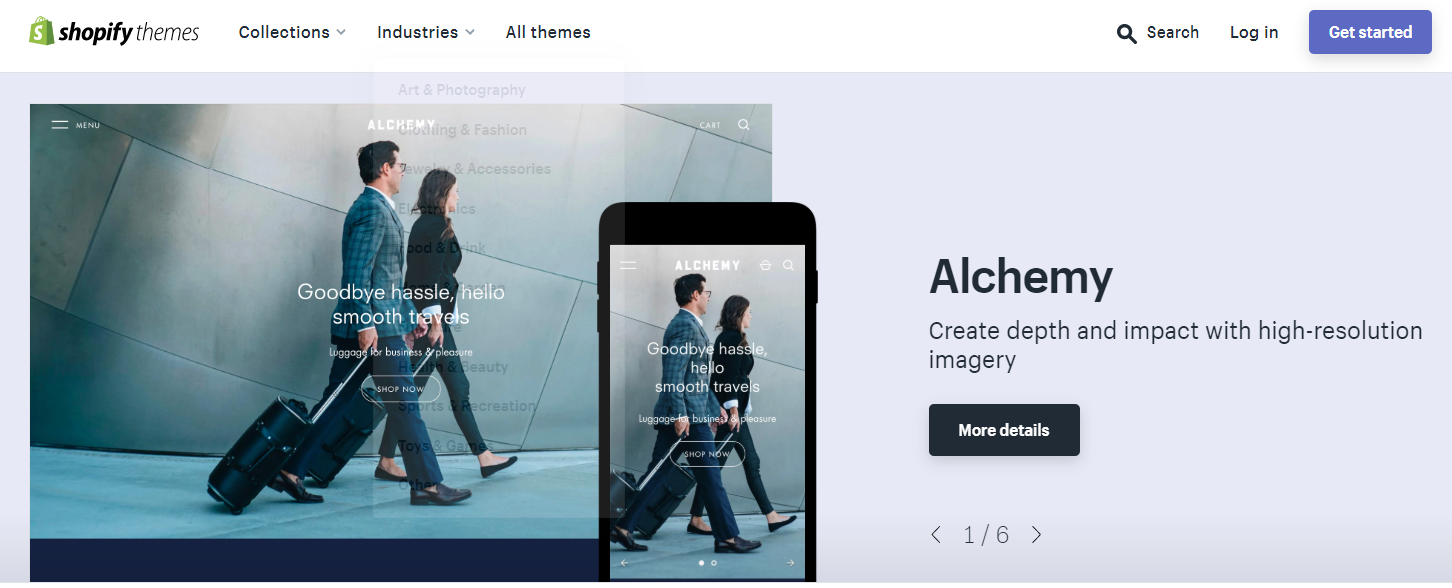Open the All themes link

[548, 32]
